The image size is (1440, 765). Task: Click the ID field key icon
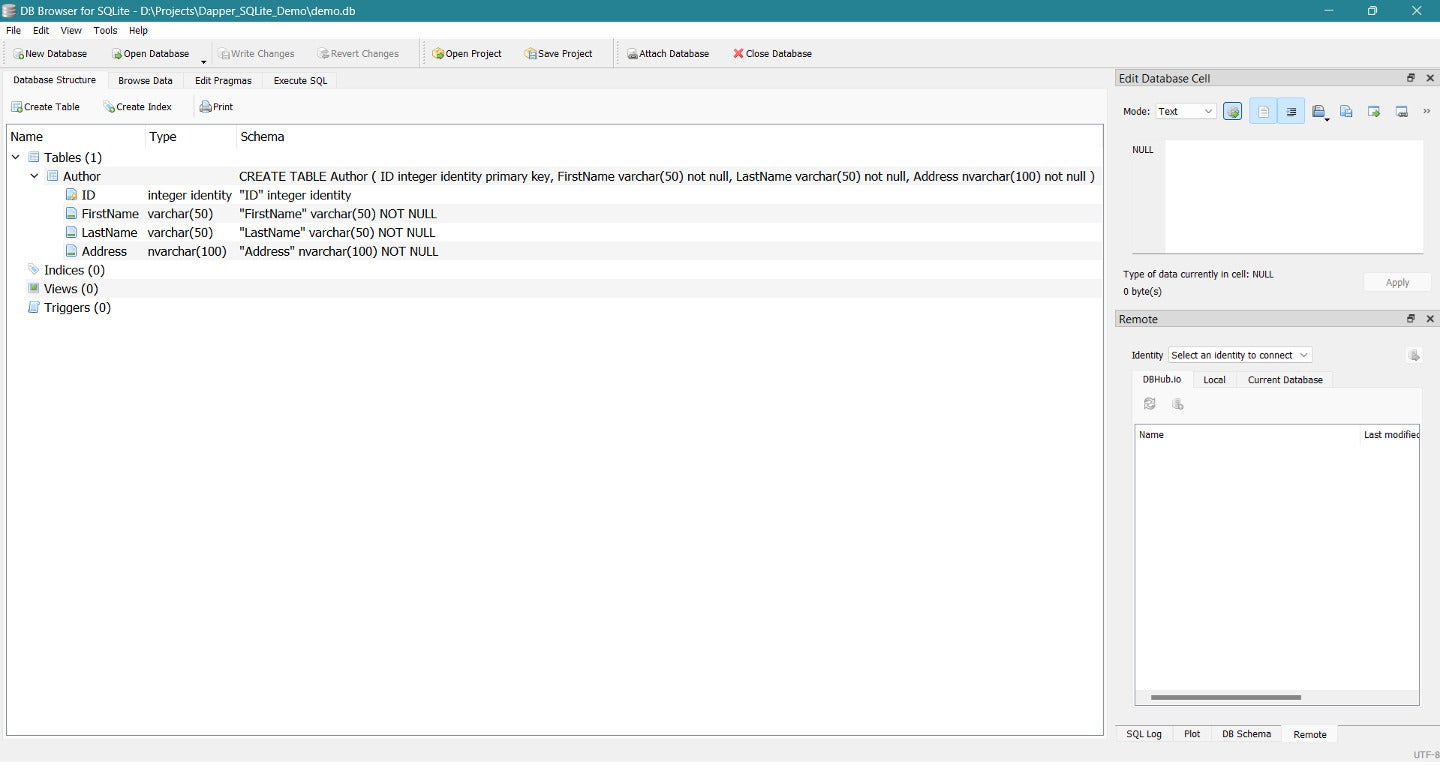pos(72,195)
